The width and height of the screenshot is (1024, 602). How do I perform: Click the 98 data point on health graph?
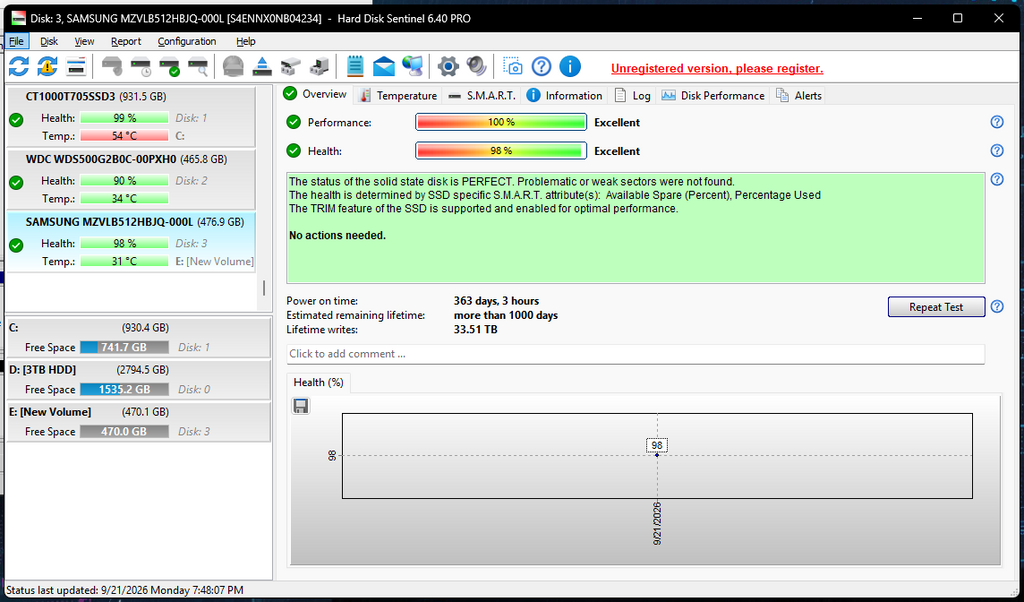pyautogui.click(x=657, y=454)
